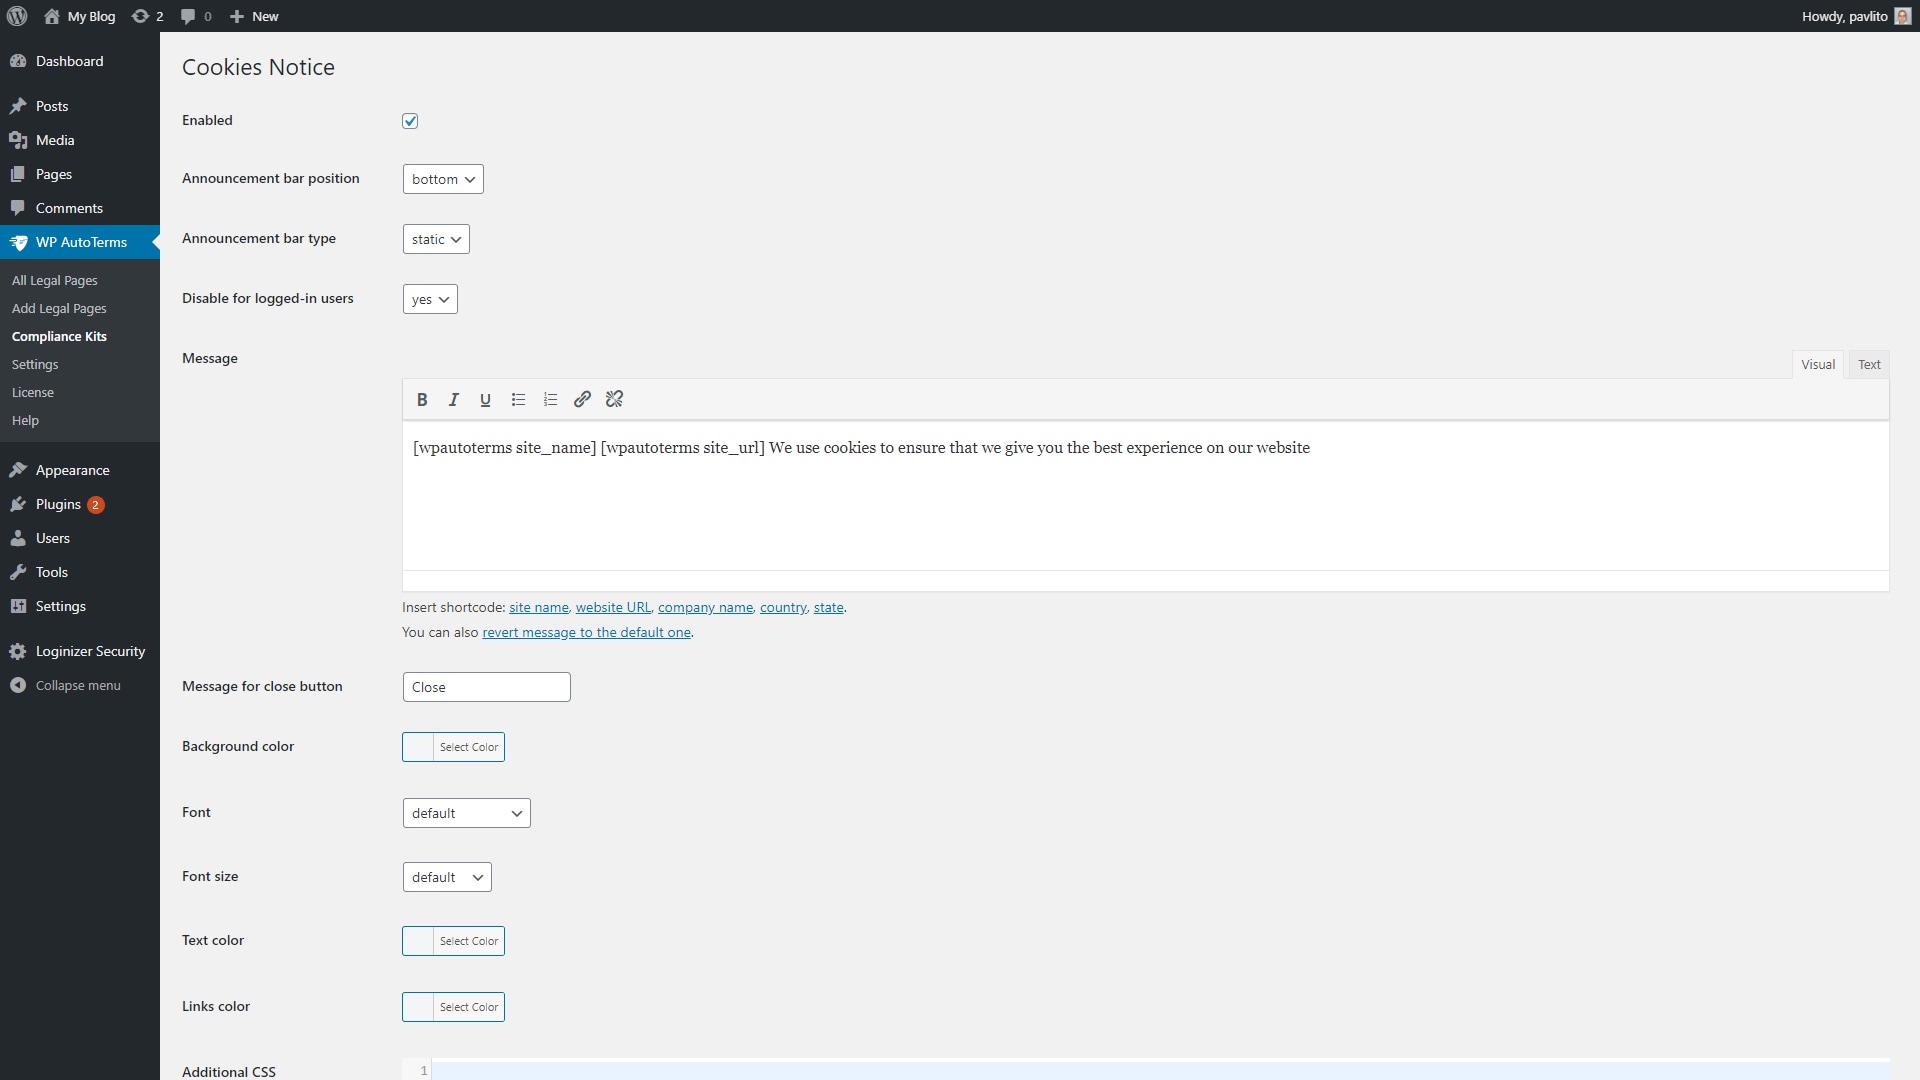This screenshot has width=1920, height=1080.
Task: Click the Italic formatting icon
Action: pyautogui.click(x=452, y=400)
